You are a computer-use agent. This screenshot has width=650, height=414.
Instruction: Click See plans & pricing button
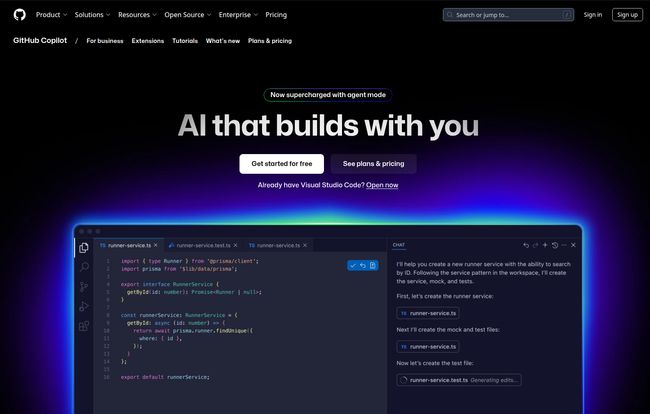[374, 164]
